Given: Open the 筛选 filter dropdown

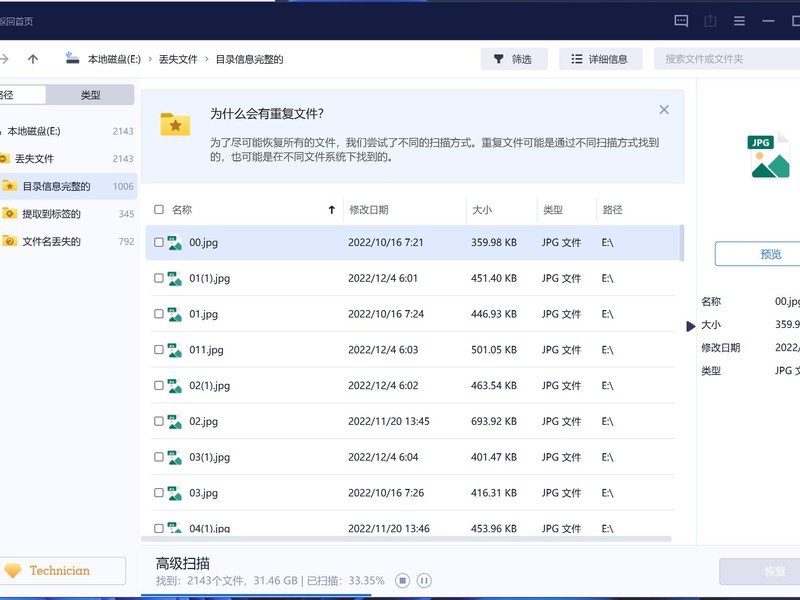Looking at the screenshot, I should tap(514, 59).
